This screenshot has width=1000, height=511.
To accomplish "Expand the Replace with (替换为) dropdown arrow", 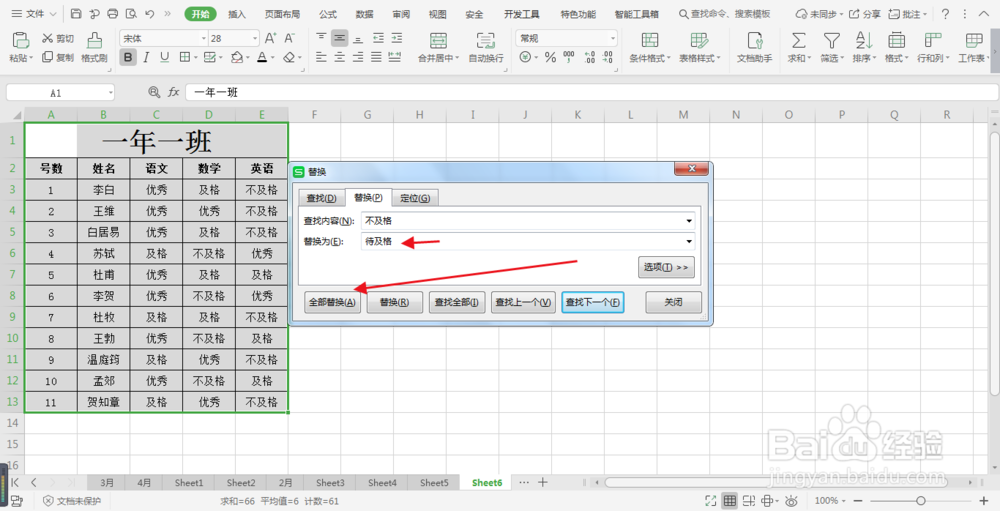I will pos(689,242).
